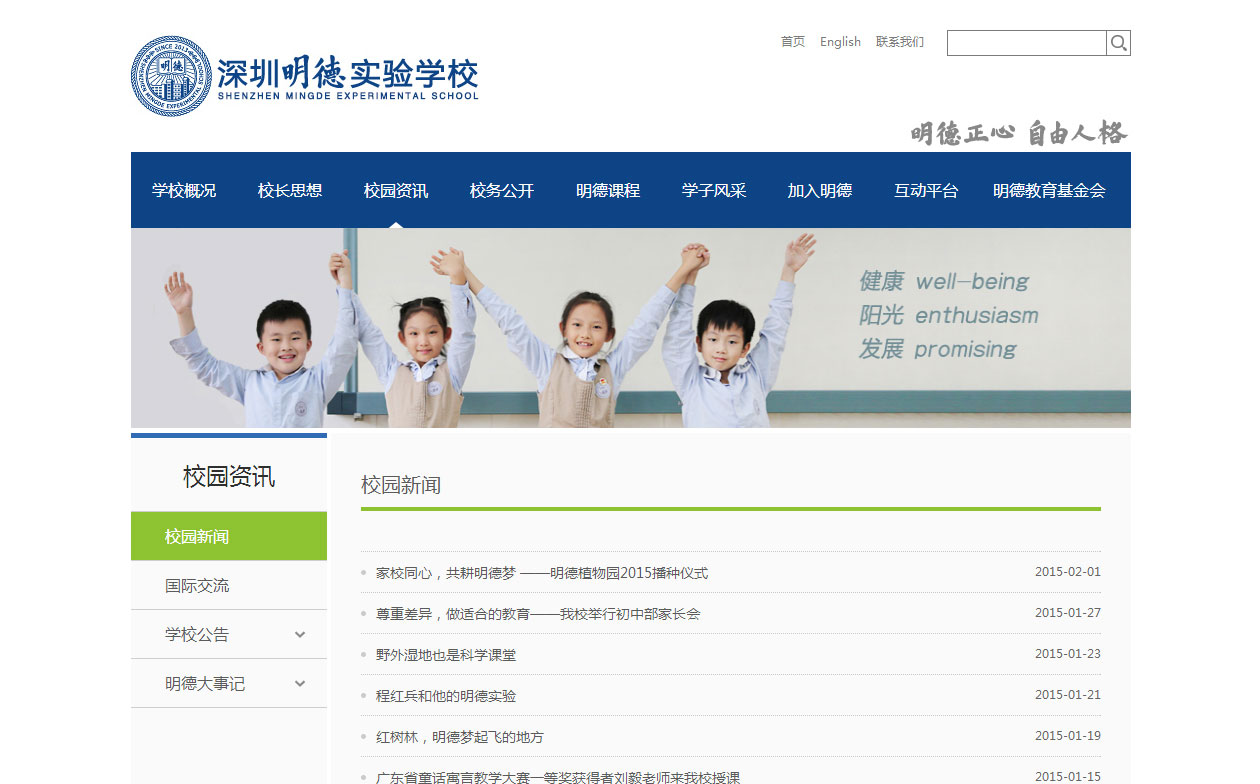1260x784 pixels.
Task: Focus the search input field
Action: pos(1027,43)
